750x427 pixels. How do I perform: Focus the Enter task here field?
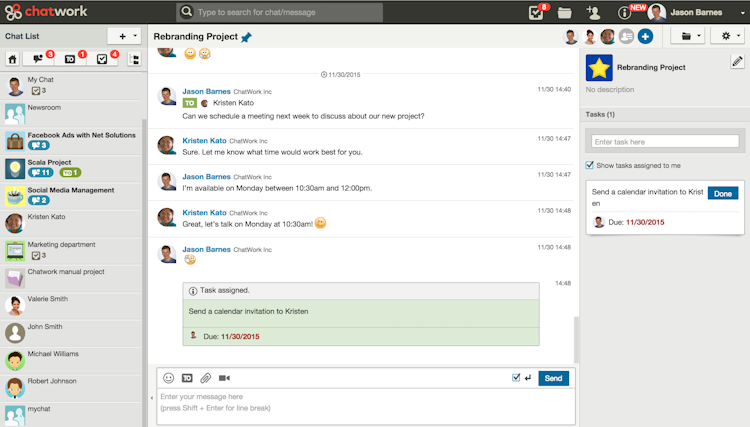[x=665, y=142]
